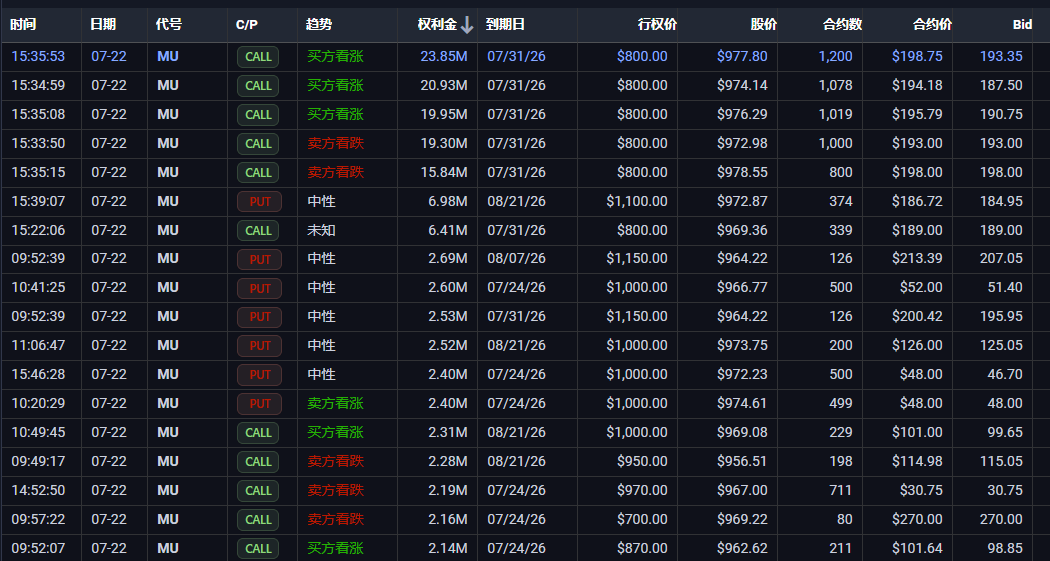Viewport: 1050px width, 561px height.
Task: Click the 合约数 column header
Action: point(842,25)
